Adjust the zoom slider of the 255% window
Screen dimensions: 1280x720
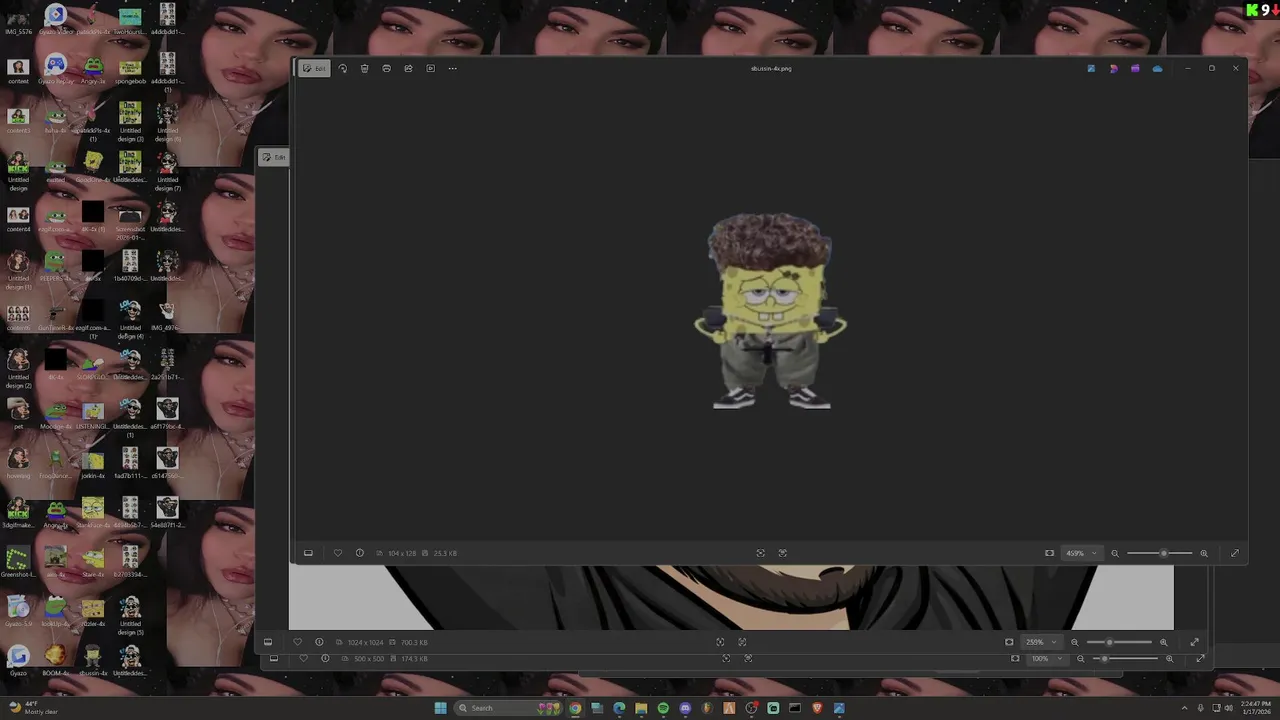(x=1119, y=642)
